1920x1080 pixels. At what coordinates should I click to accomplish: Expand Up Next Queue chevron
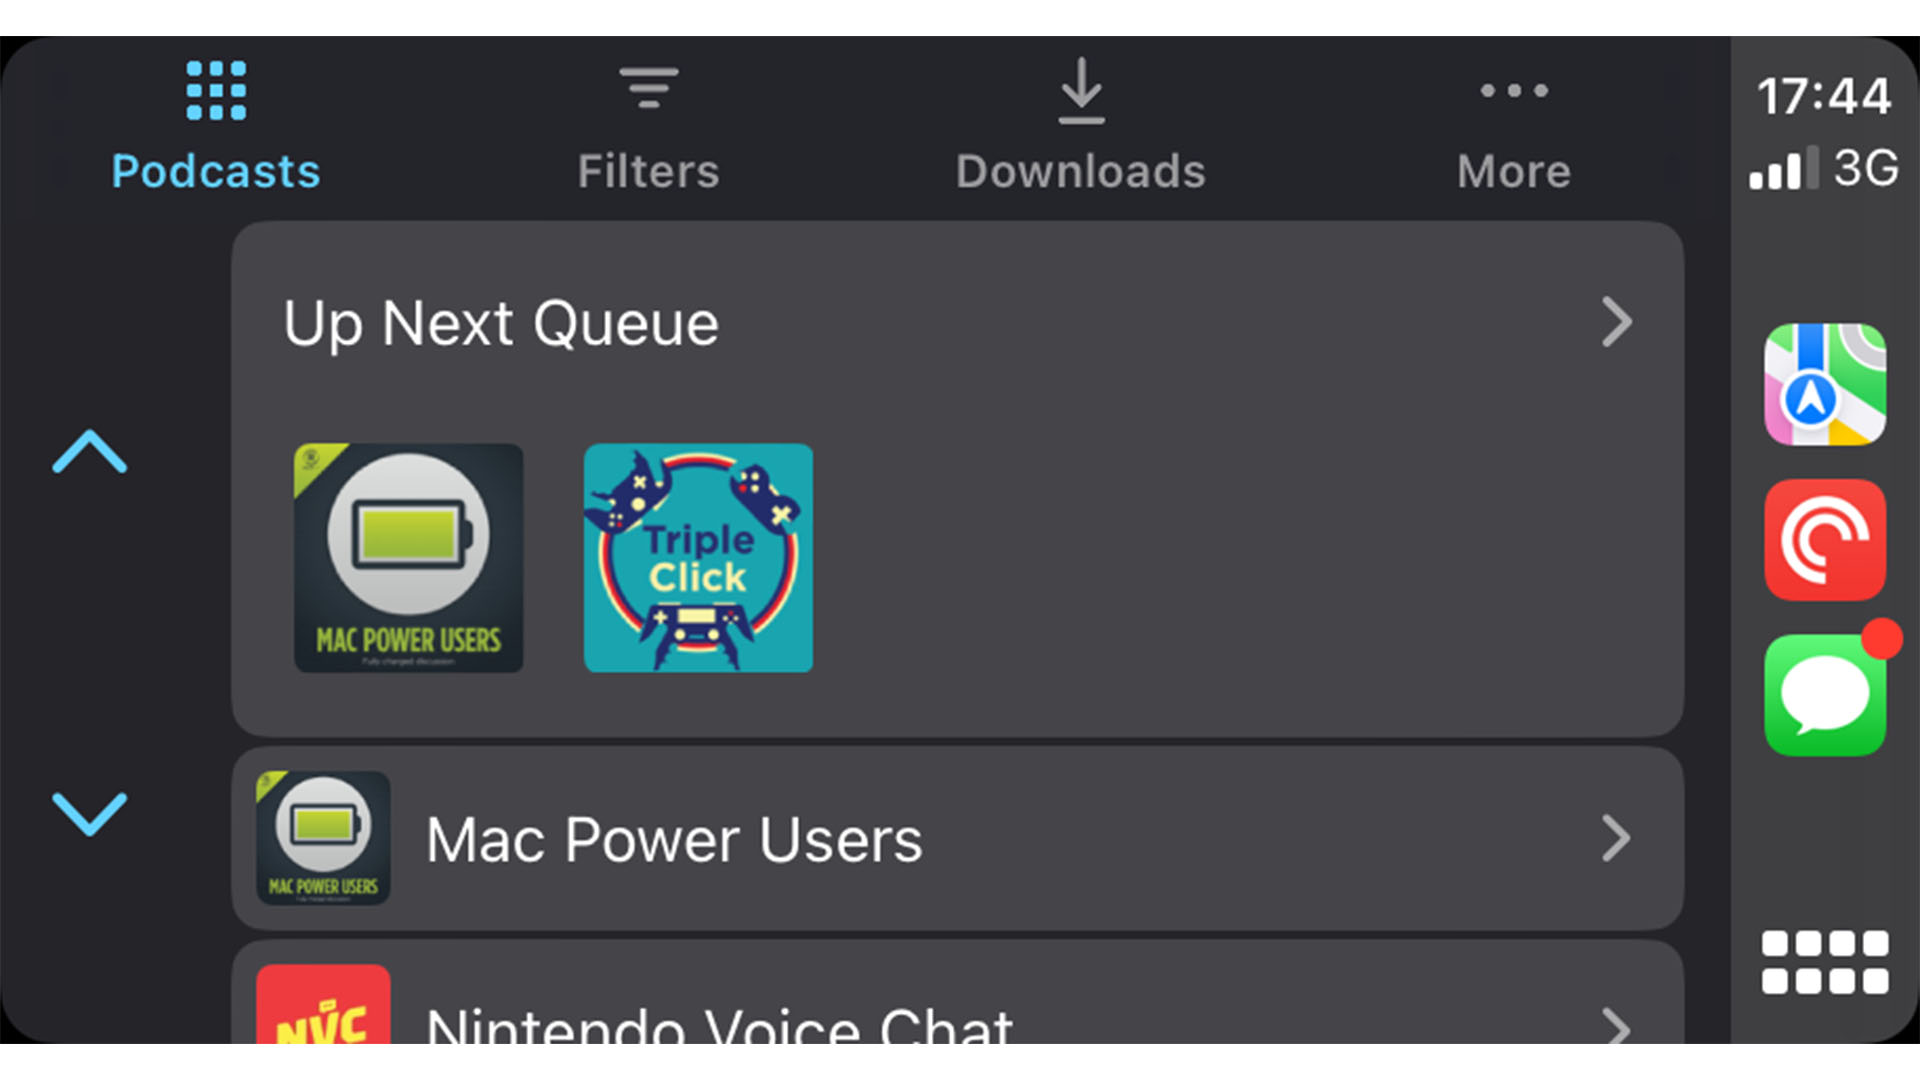point(1617,322)
